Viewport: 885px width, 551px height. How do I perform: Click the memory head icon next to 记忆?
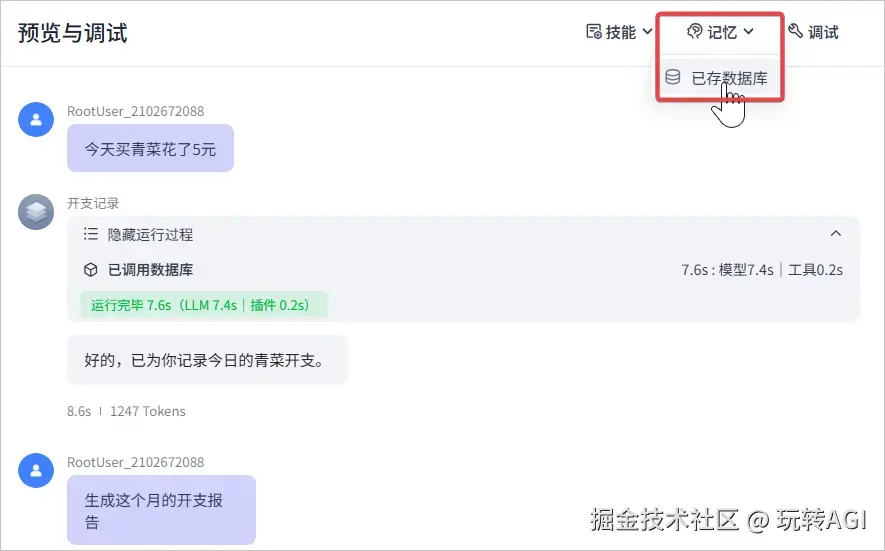coord(695,32)
